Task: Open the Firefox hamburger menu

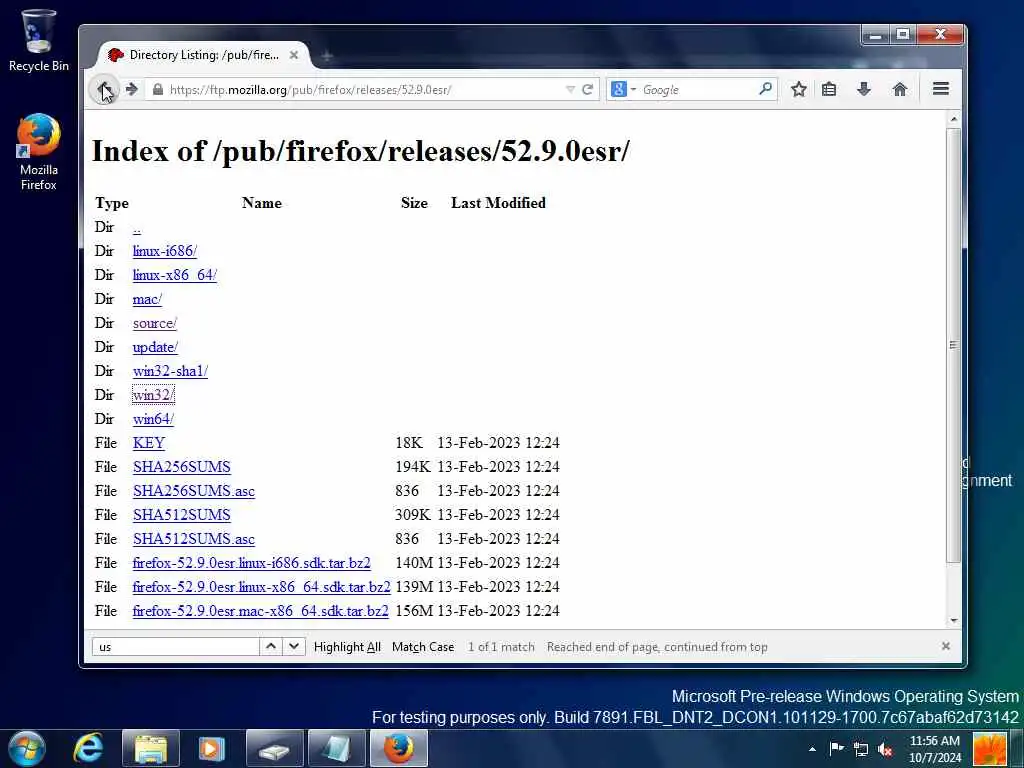Action: point(940,89)
